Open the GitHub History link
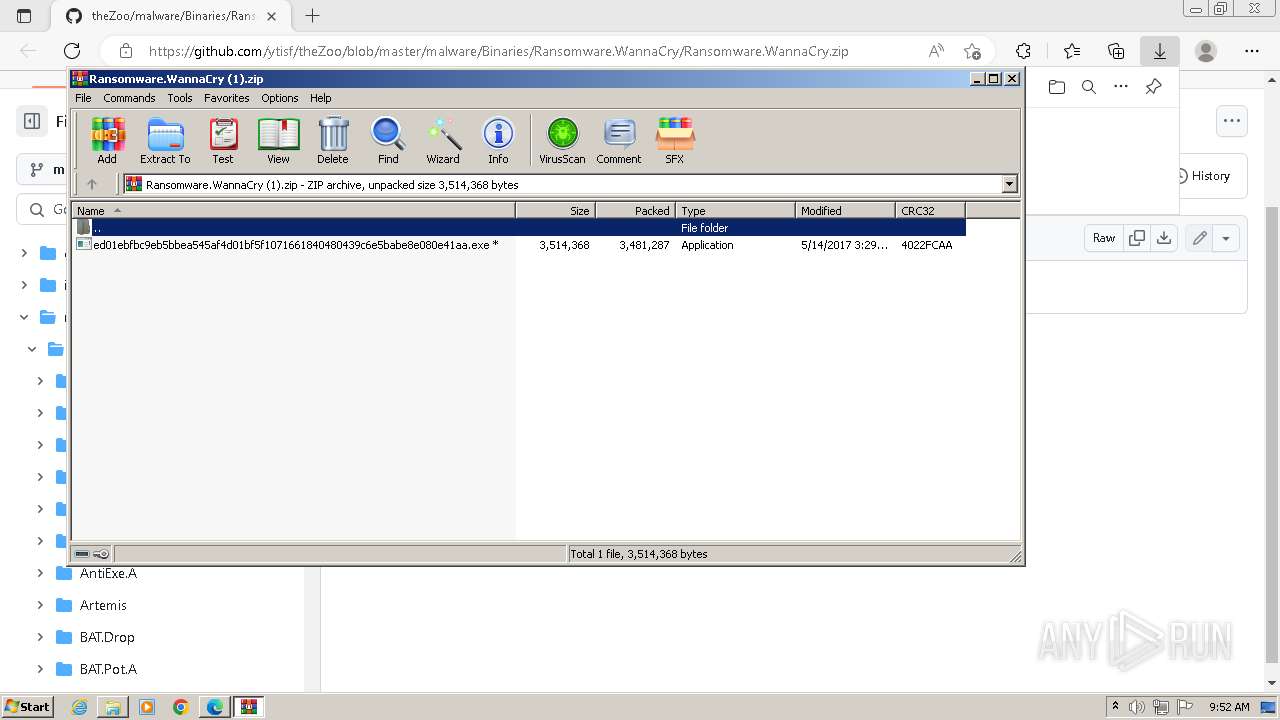1280x720 pixels. (1202, 175)
